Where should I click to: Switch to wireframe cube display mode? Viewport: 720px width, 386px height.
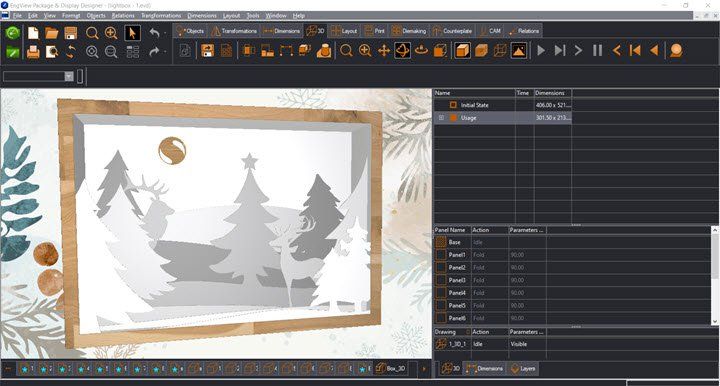(500, 50)
